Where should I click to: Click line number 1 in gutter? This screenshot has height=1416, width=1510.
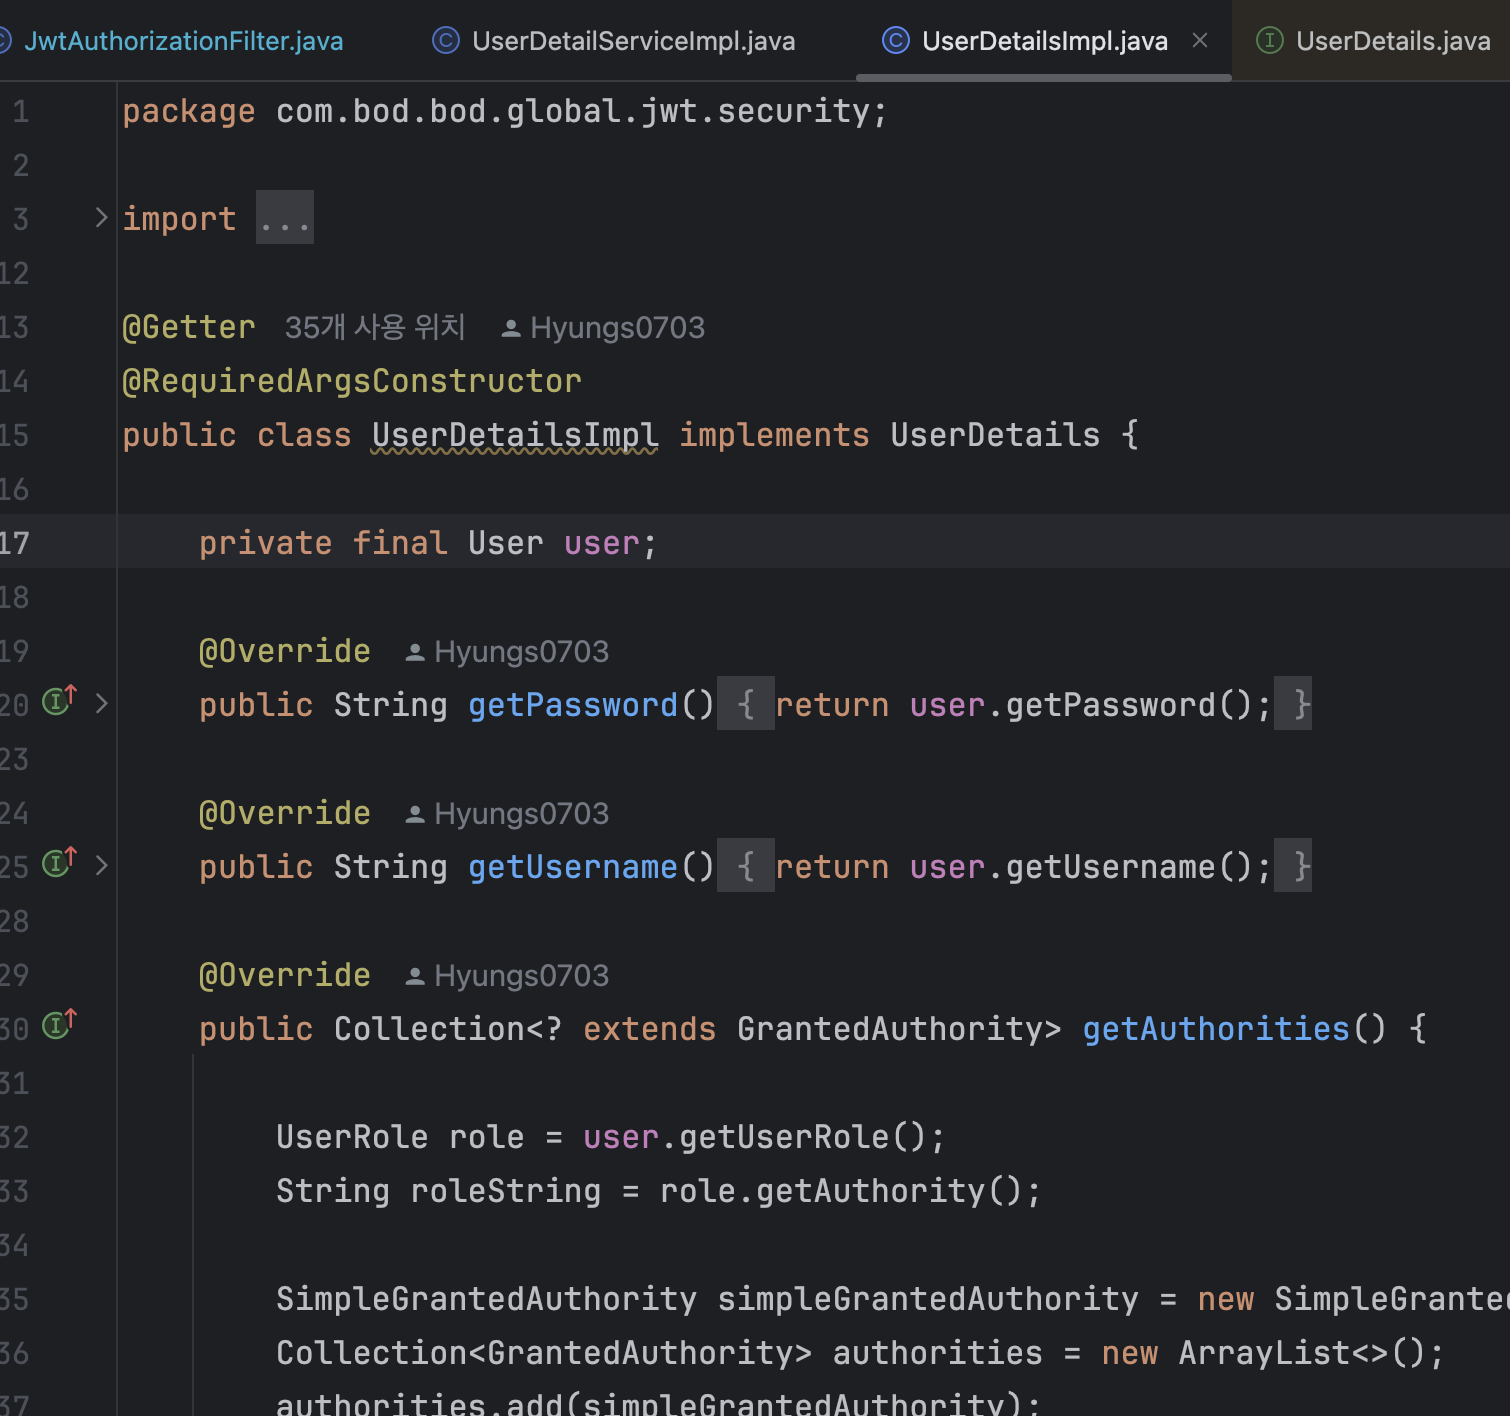[21, 111]
